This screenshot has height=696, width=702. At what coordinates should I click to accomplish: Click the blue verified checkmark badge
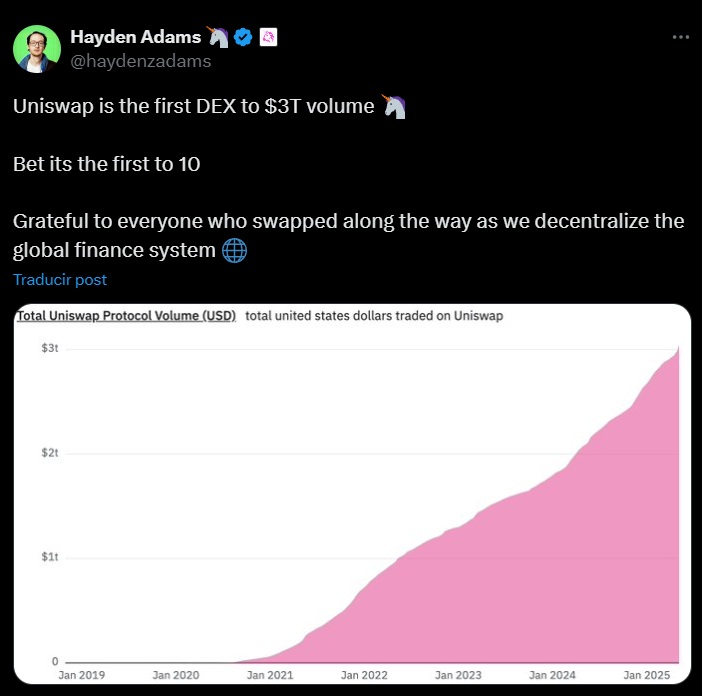point(242,38)
